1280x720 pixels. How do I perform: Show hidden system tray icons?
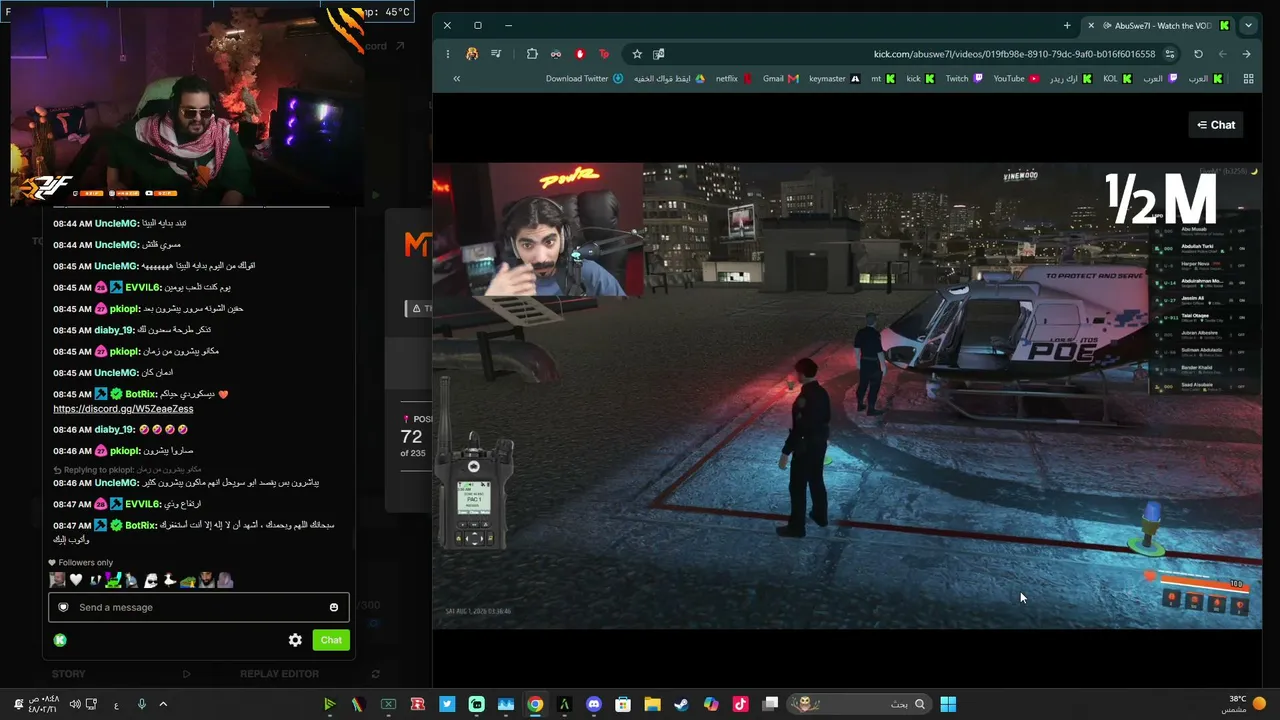point(163,704)
